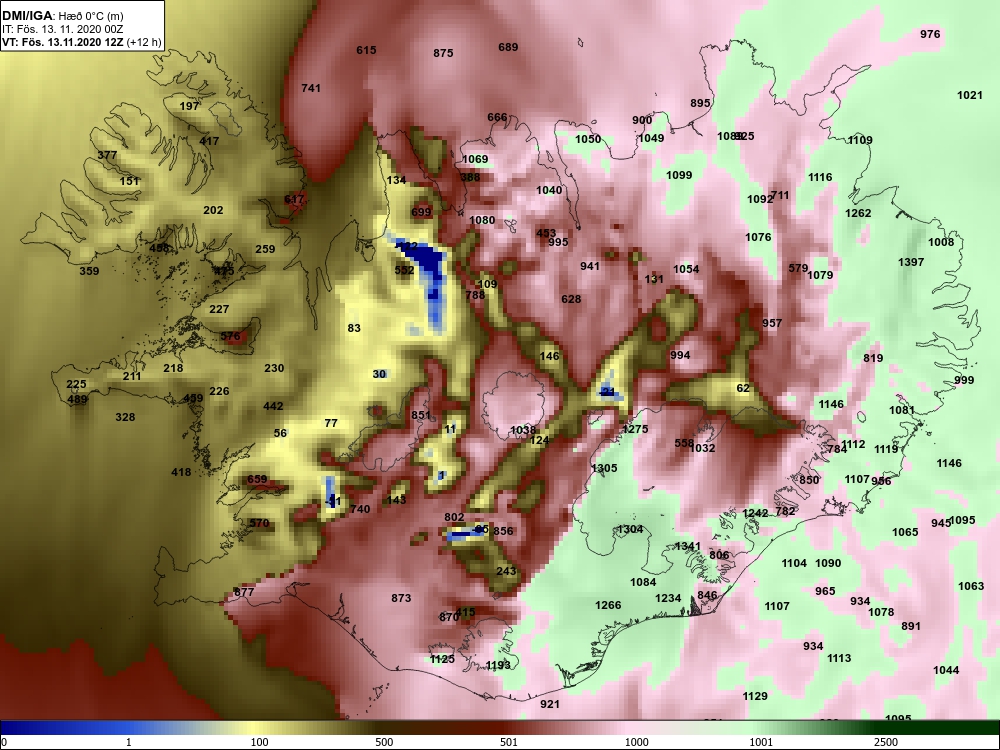Select the map value '976'

point(930,34)
